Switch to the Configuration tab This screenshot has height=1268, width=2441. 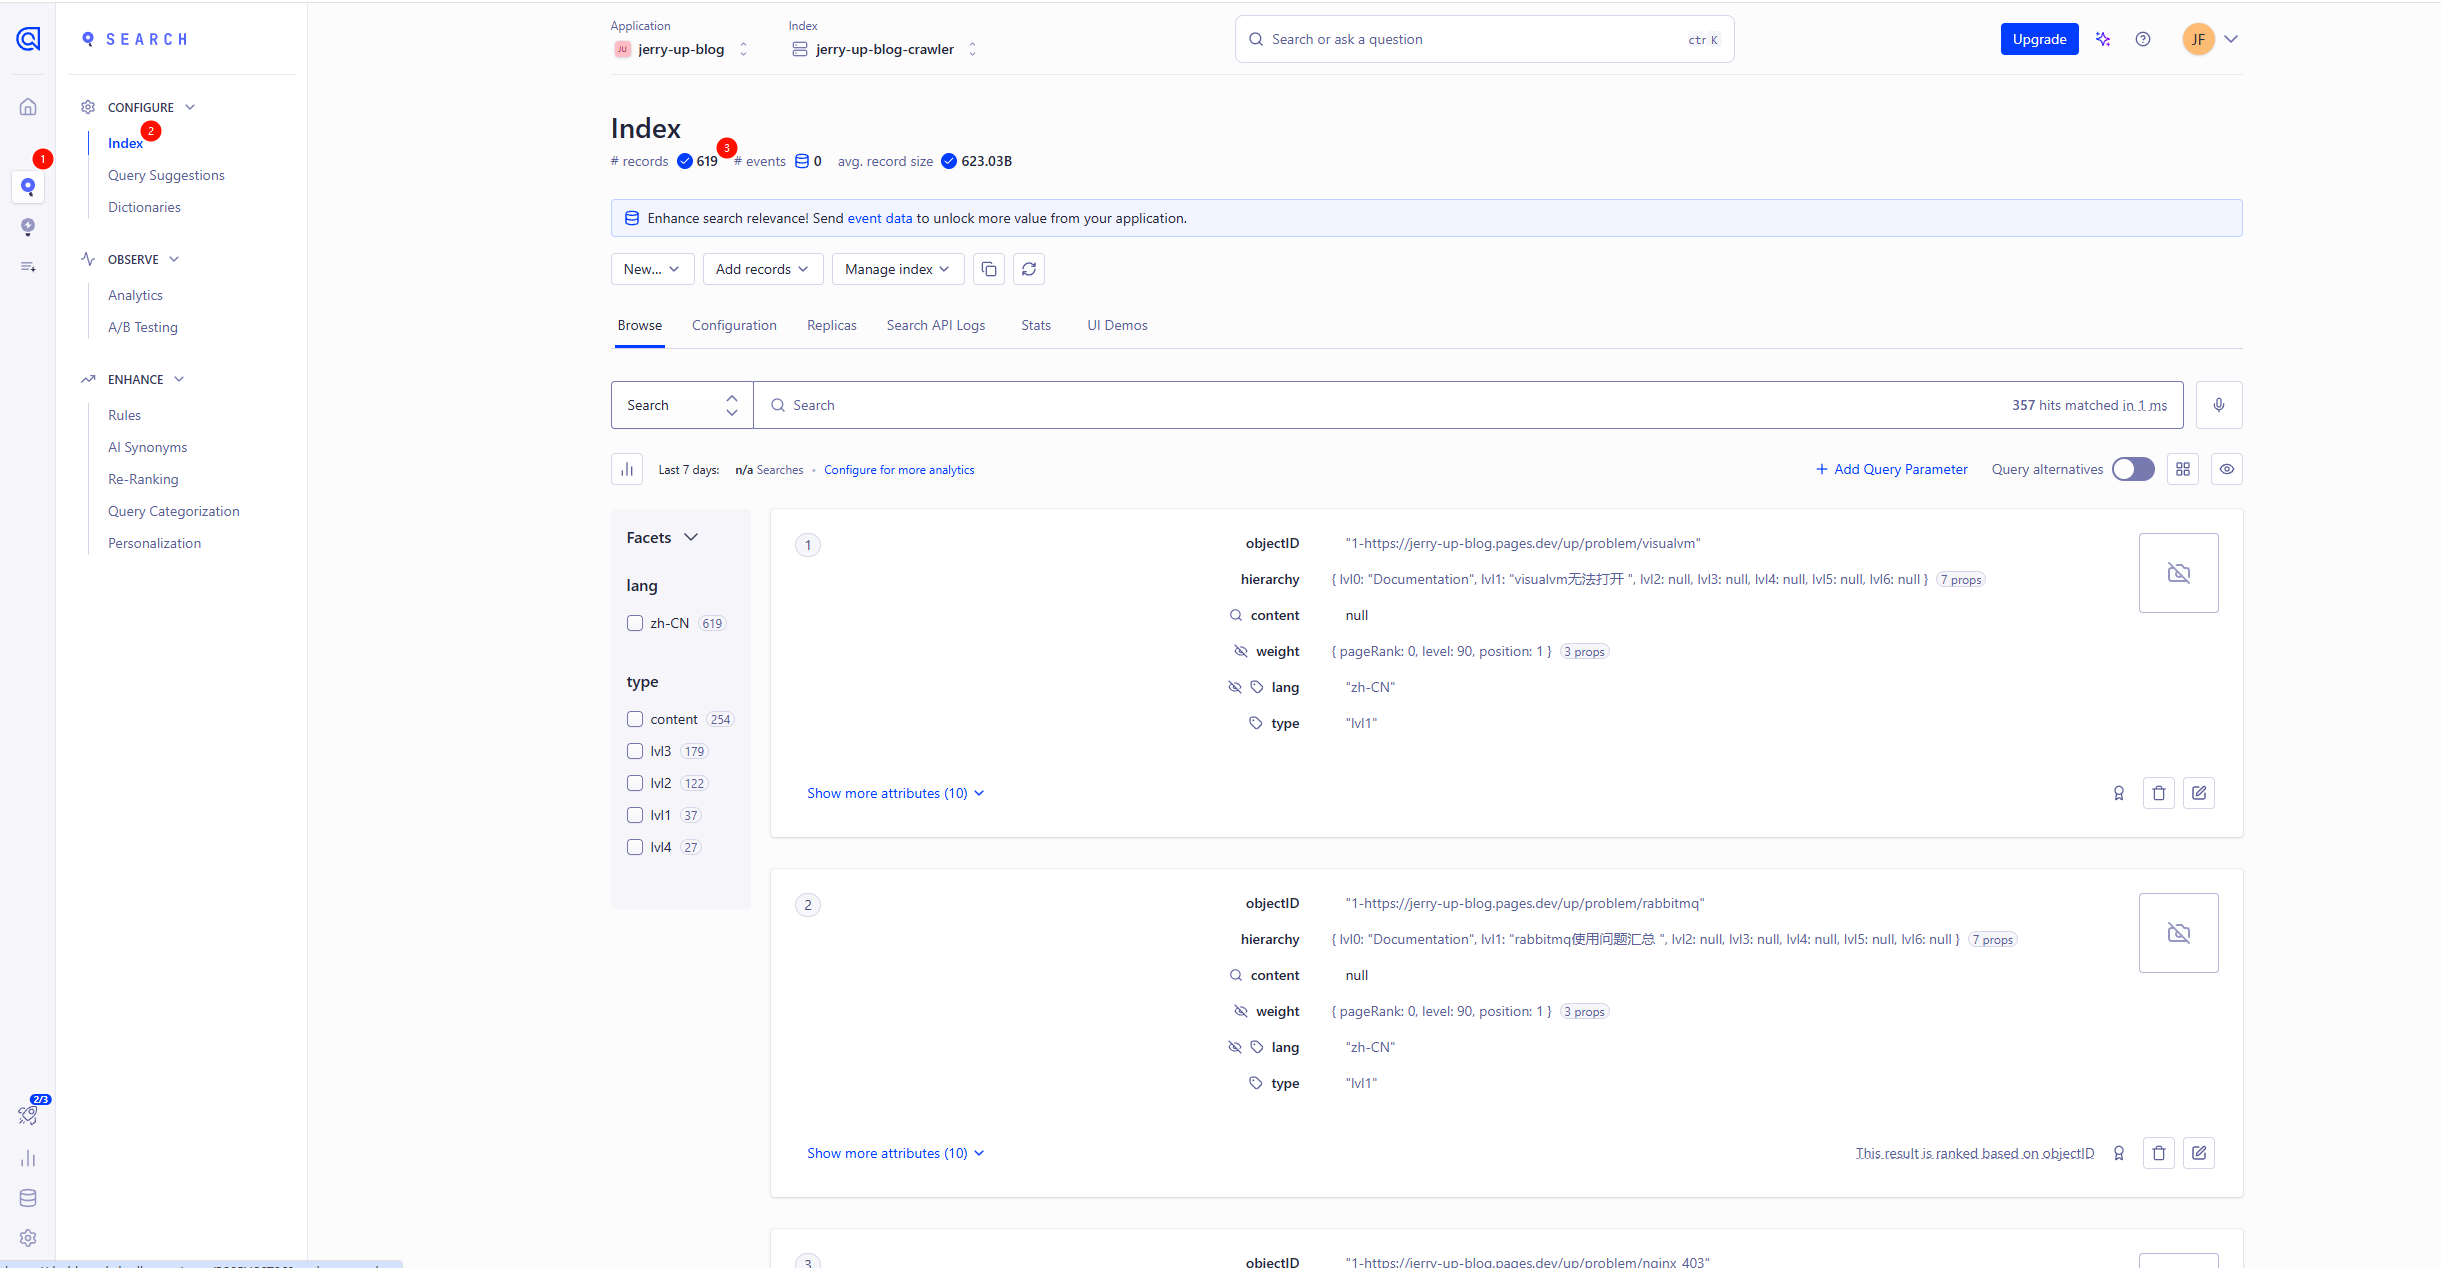coord(734,325)
